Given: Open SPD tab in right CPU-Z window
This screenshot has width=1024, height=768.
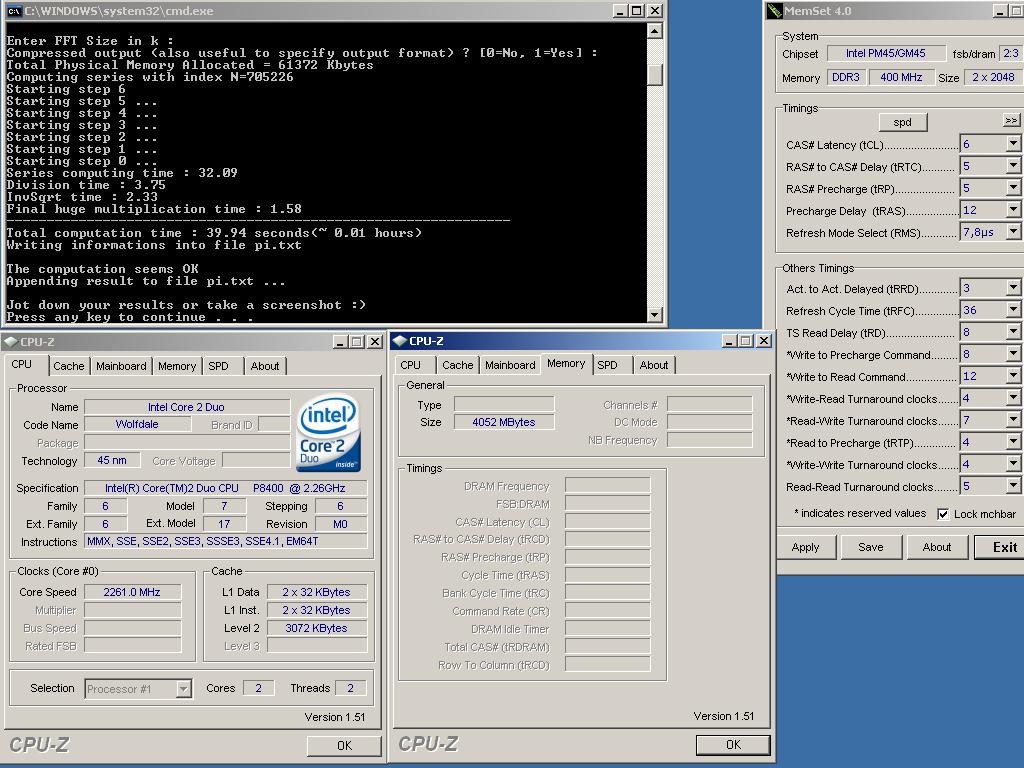Looking at the screenshot, I should (x=612, y=365).
